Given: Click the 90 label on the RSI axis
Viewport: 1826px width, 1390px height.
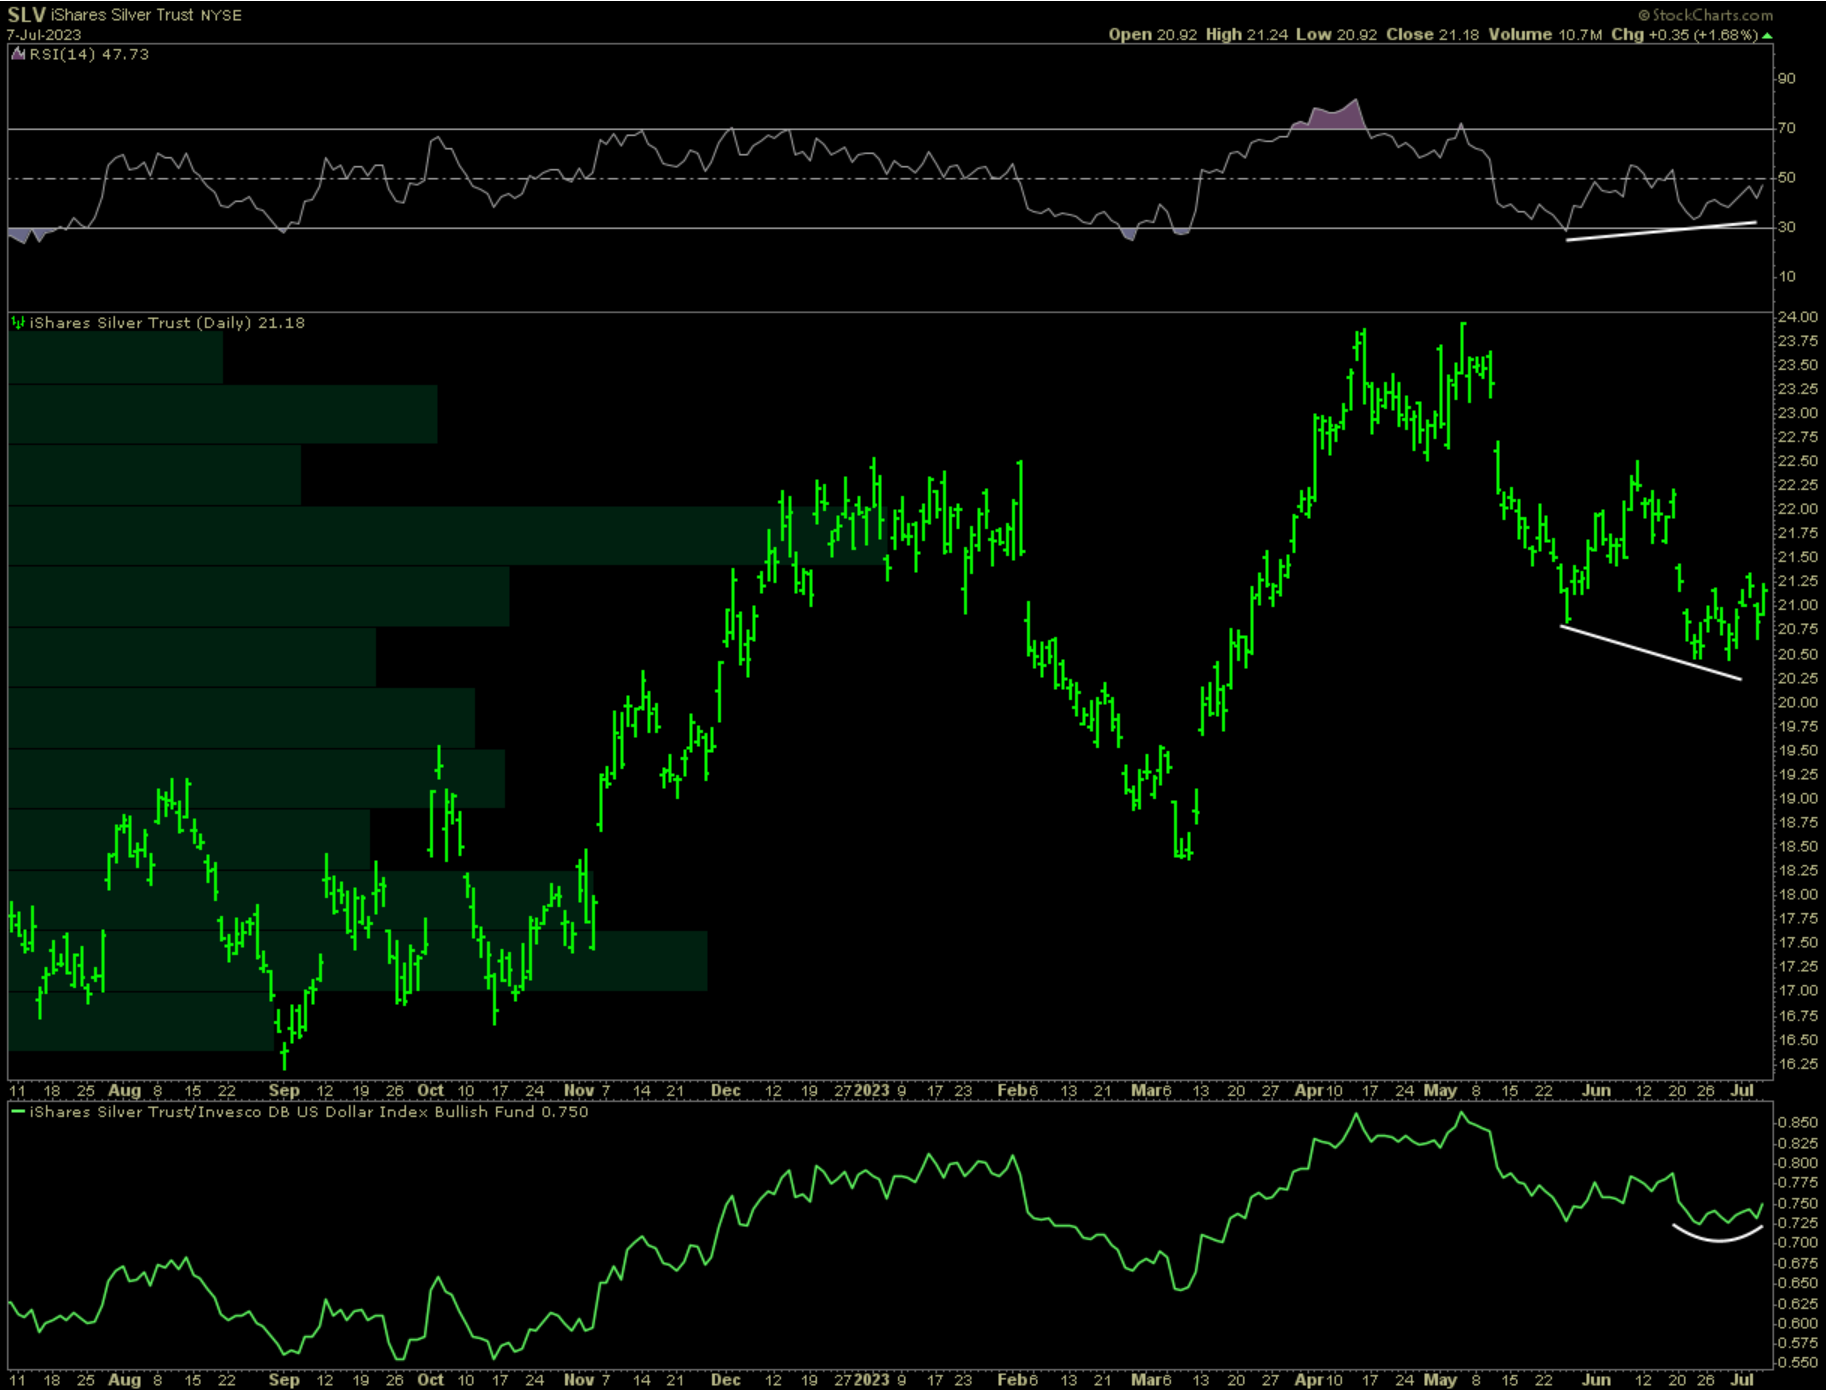Looking at the screenshot, I should (x=1786, y=79).
